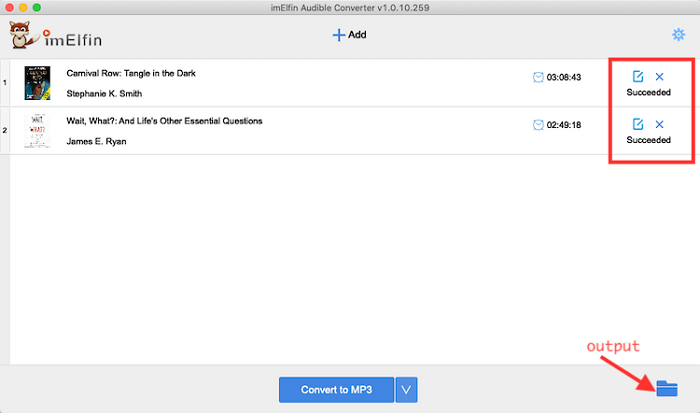Remove Wait, What? from the list
Image resolution: width=700 pixels, height=413 pixels.
[x=659, y=124]
